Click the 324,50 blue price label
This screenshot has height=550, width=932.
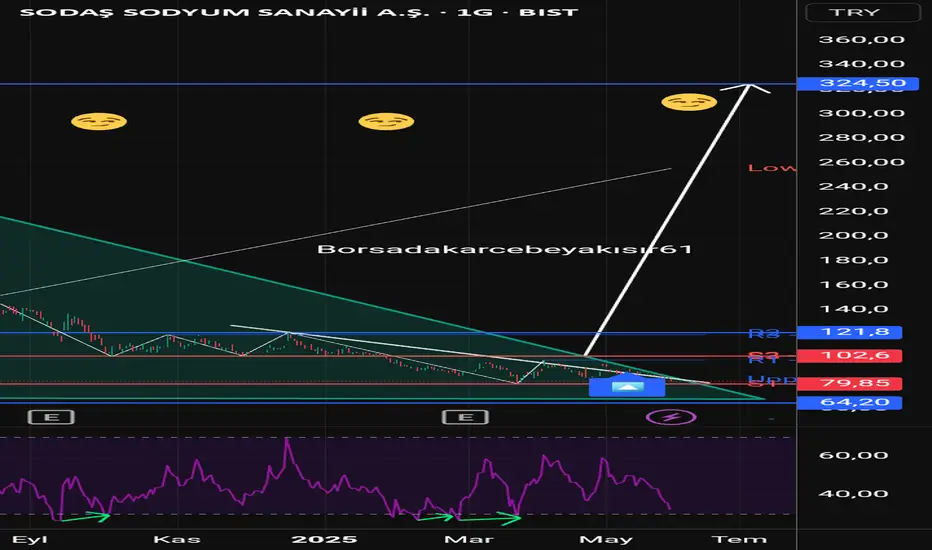858,83
